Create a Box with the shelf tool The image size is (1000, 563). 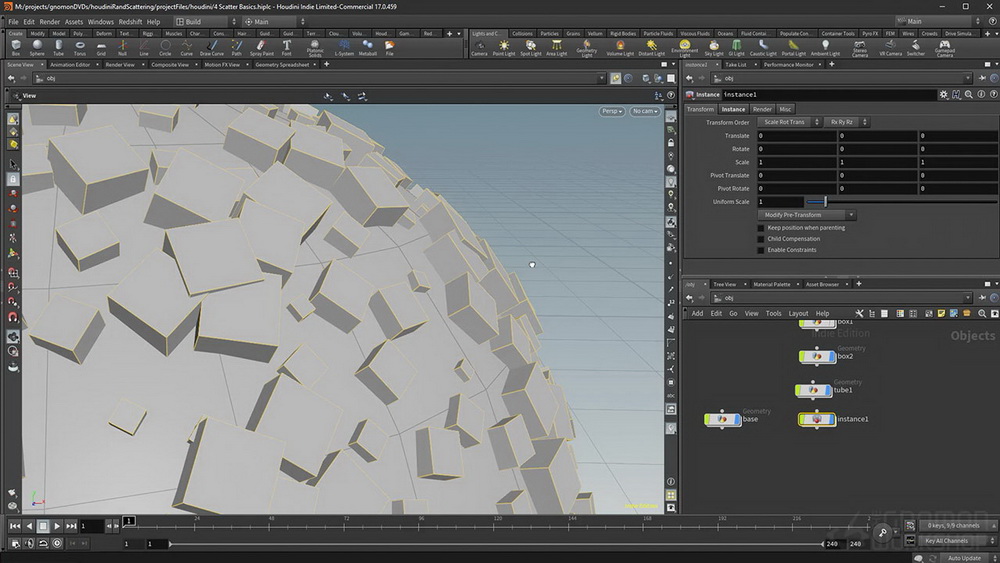[x=16, y=48]
